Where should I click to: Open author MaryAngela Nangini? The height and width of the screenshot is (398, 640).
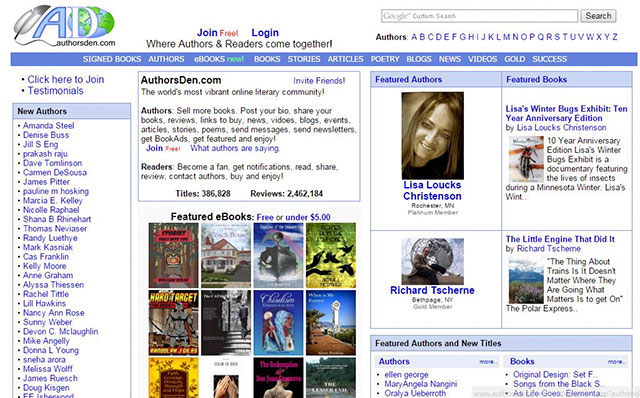[x=421, y=384]
